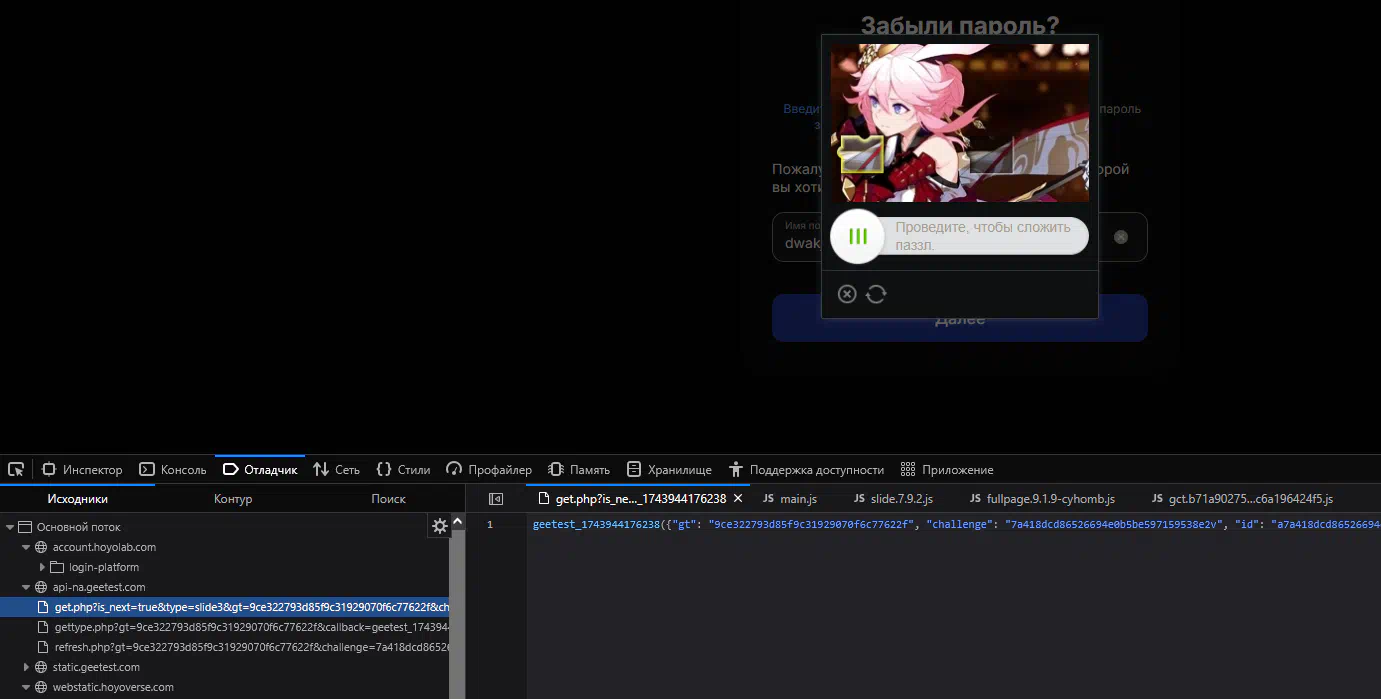Collapse the webstatic.hoyoverse.com node arrow
The width and height of the screenshot is (1381, 699).
coord(26,687)
